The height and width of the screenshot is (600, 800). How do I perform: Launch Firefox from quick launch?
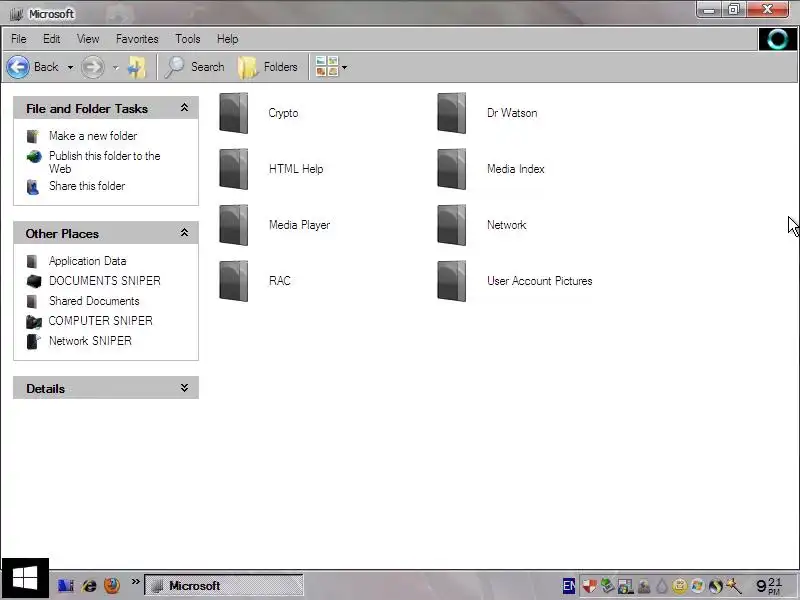[x=112, y=585]
